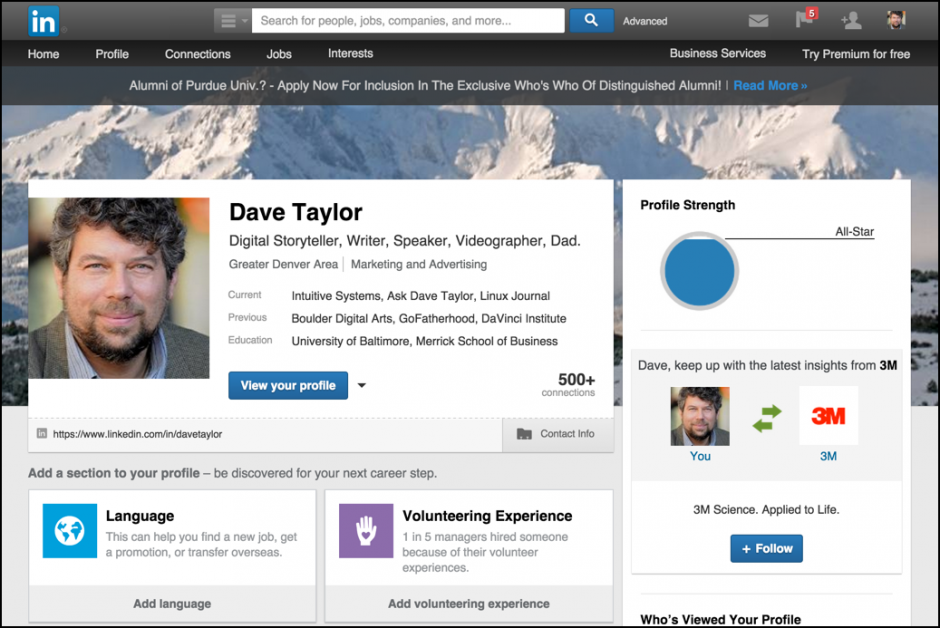Expand the arrow beside View your profile
Screen dimensions: 940x628
361,385
